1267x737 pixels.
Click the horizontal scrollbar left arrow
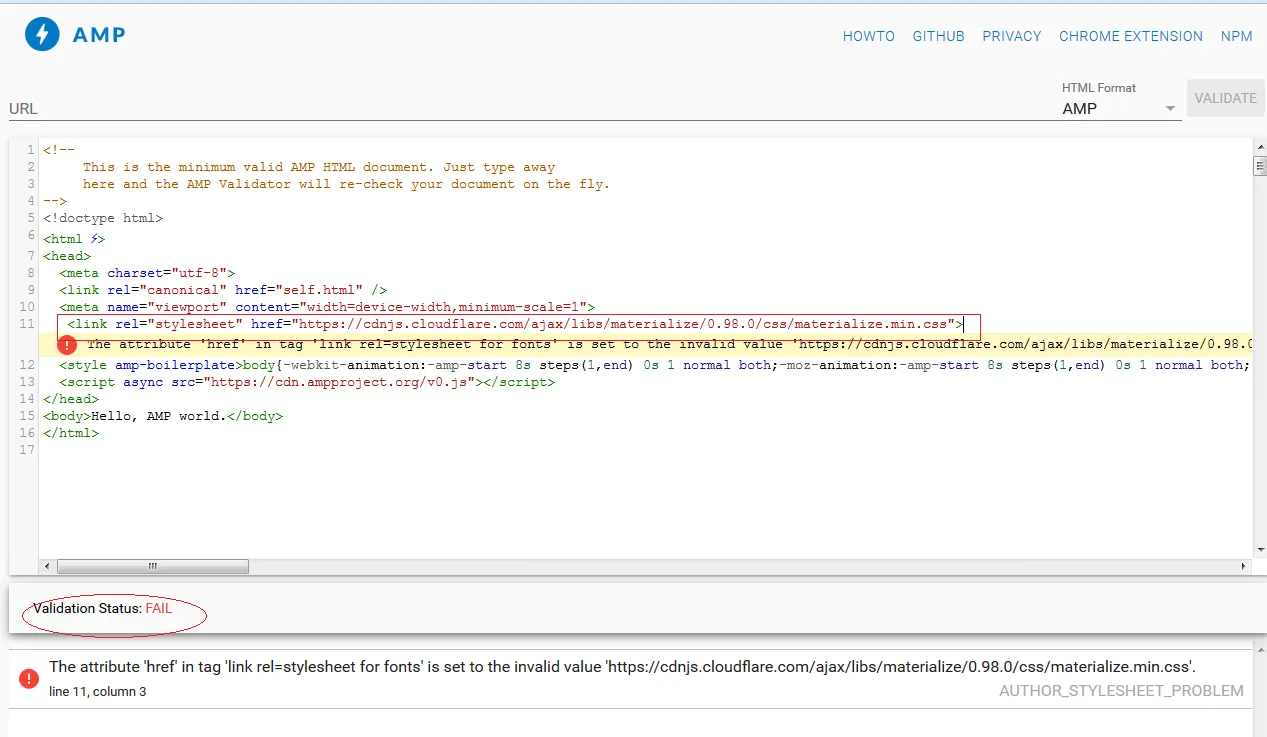tap(47, 566)
